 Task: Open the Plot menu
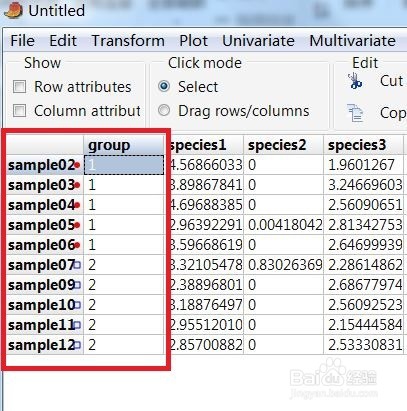193,41
